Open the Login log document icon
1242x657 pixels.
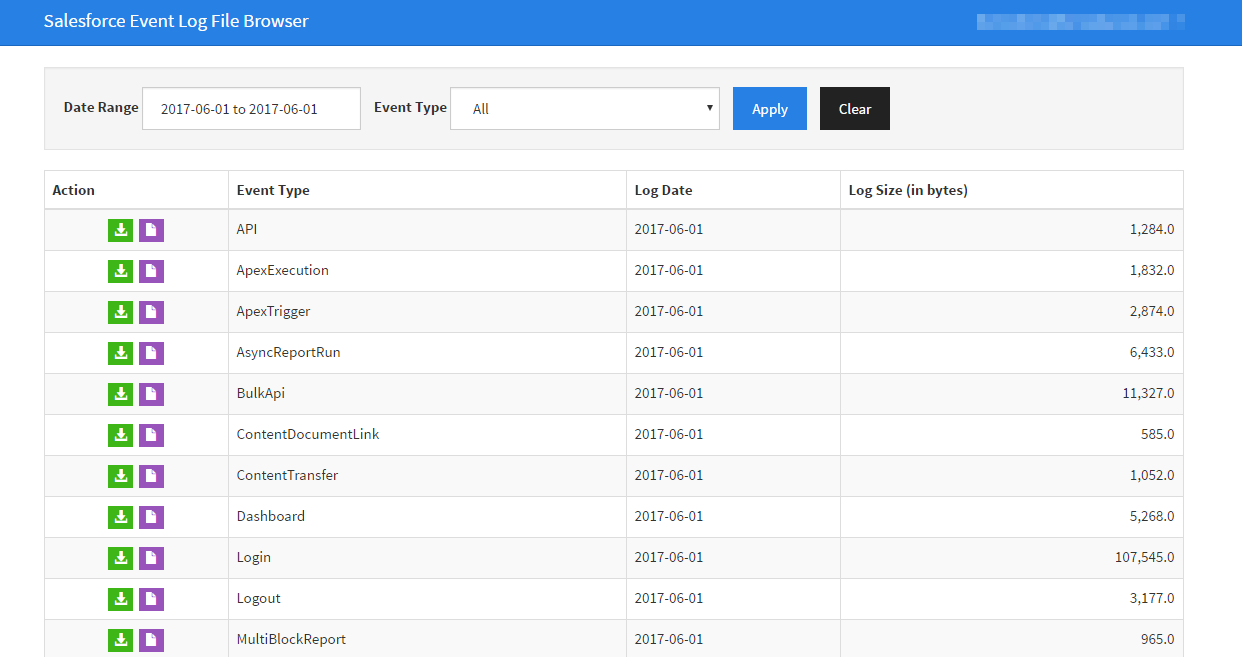(151, 558)
